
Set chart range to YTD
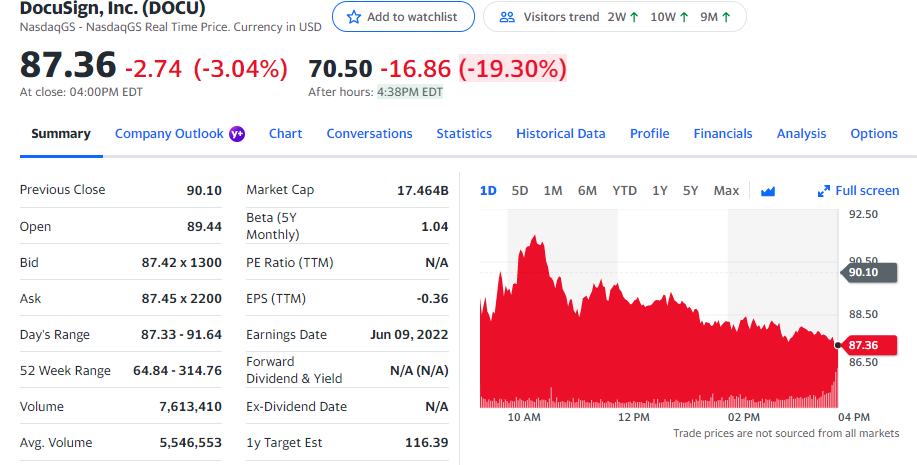click(x=624, y=191)
